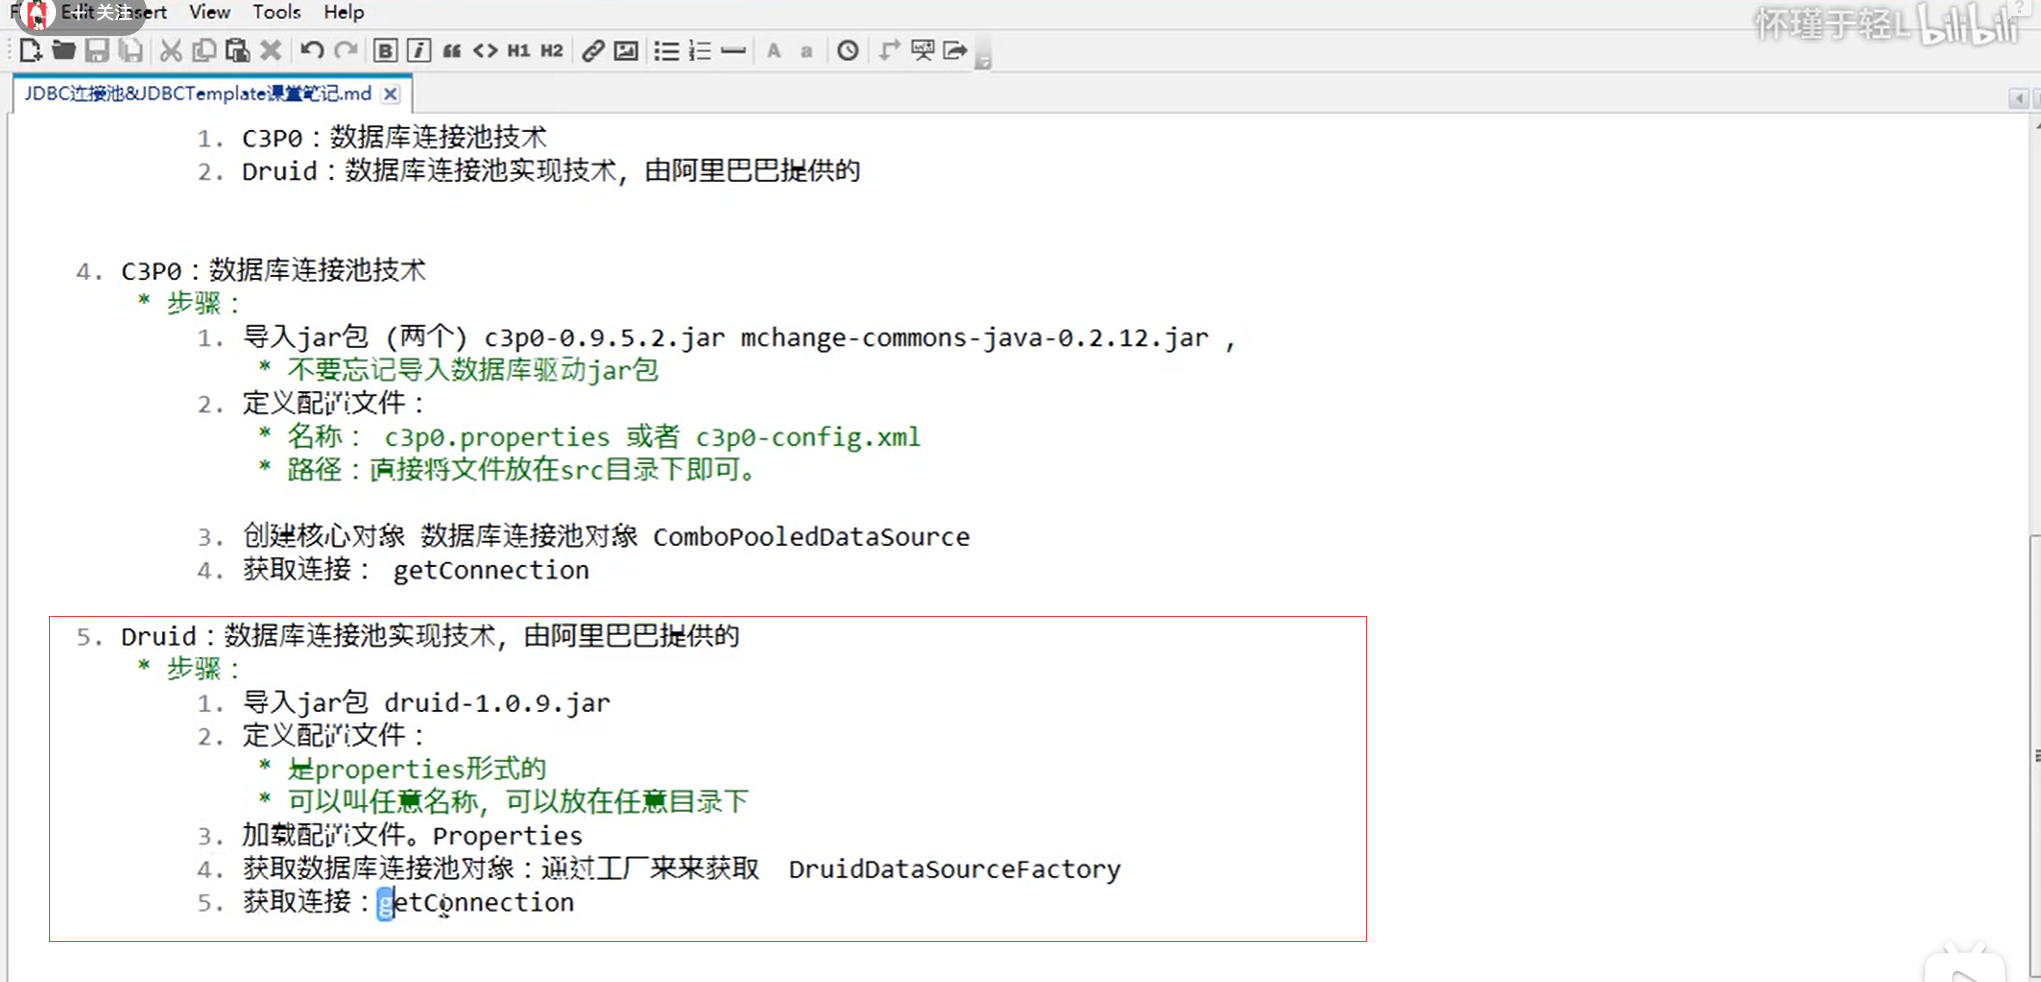Cut text using the scissors icon
2041x982 pixels.
tap(171, 50)
